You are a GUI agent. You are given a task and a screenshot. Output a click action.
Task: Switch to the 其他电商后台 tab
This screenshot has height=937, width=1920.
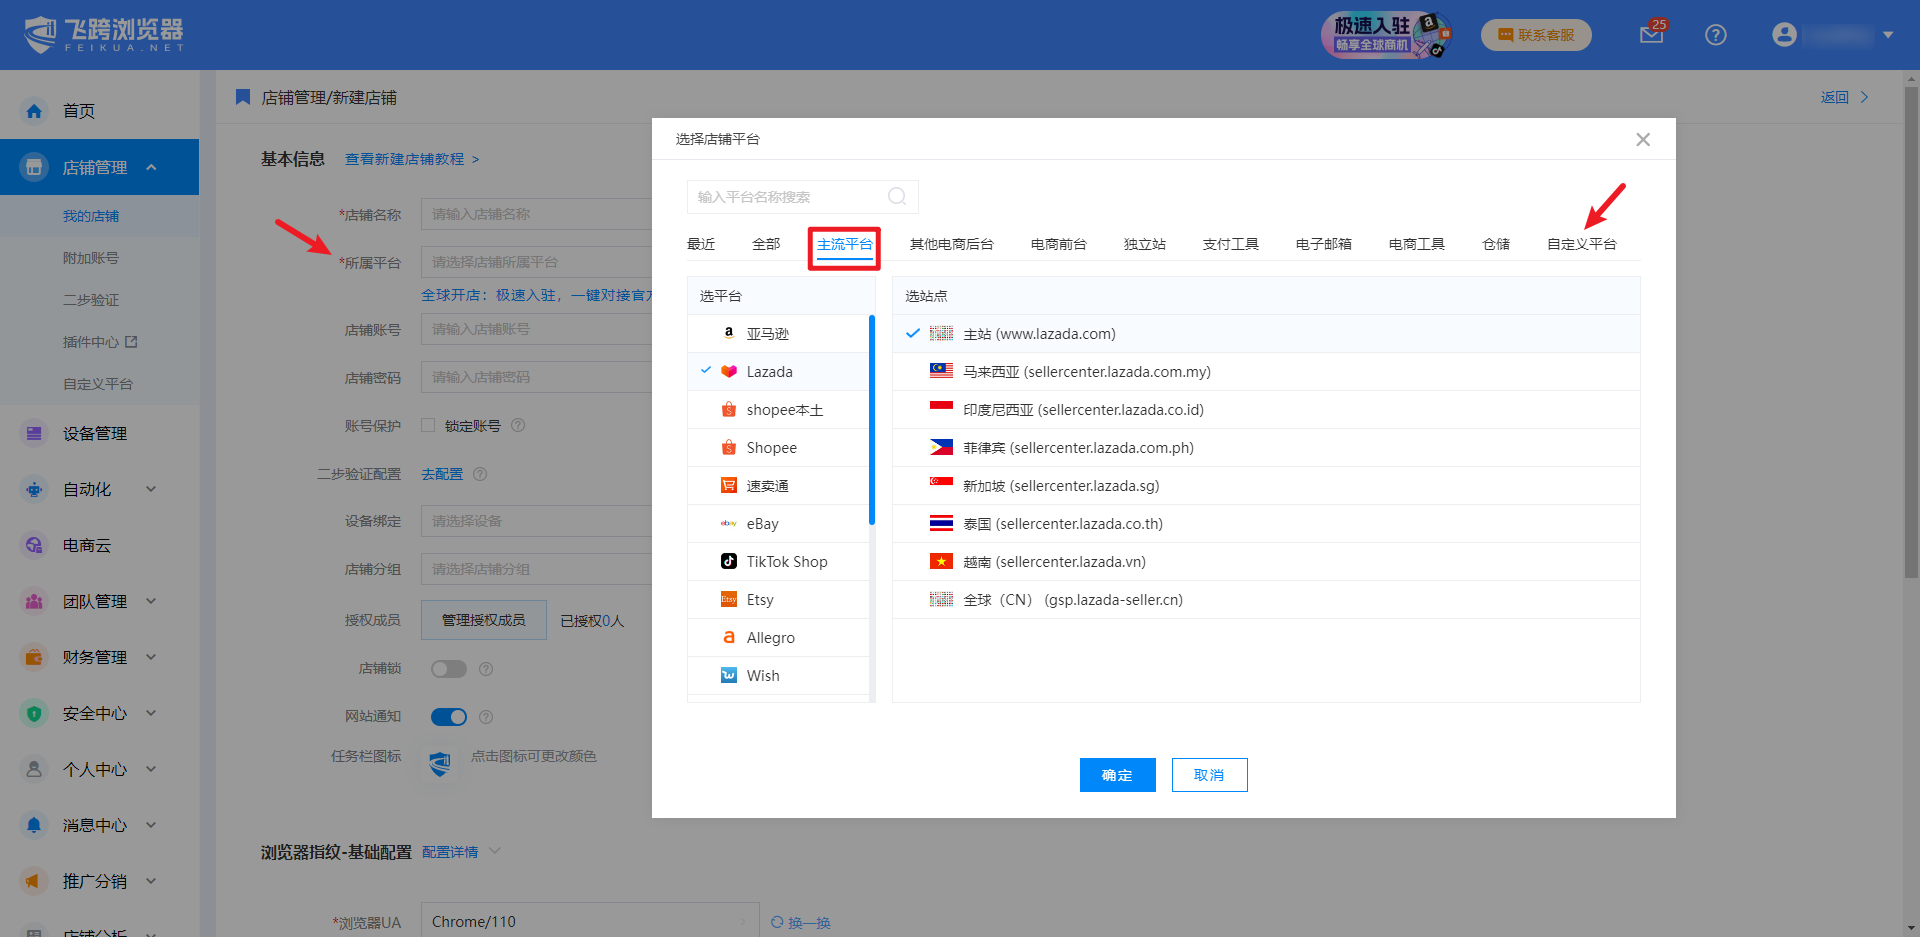coord(952,244)
